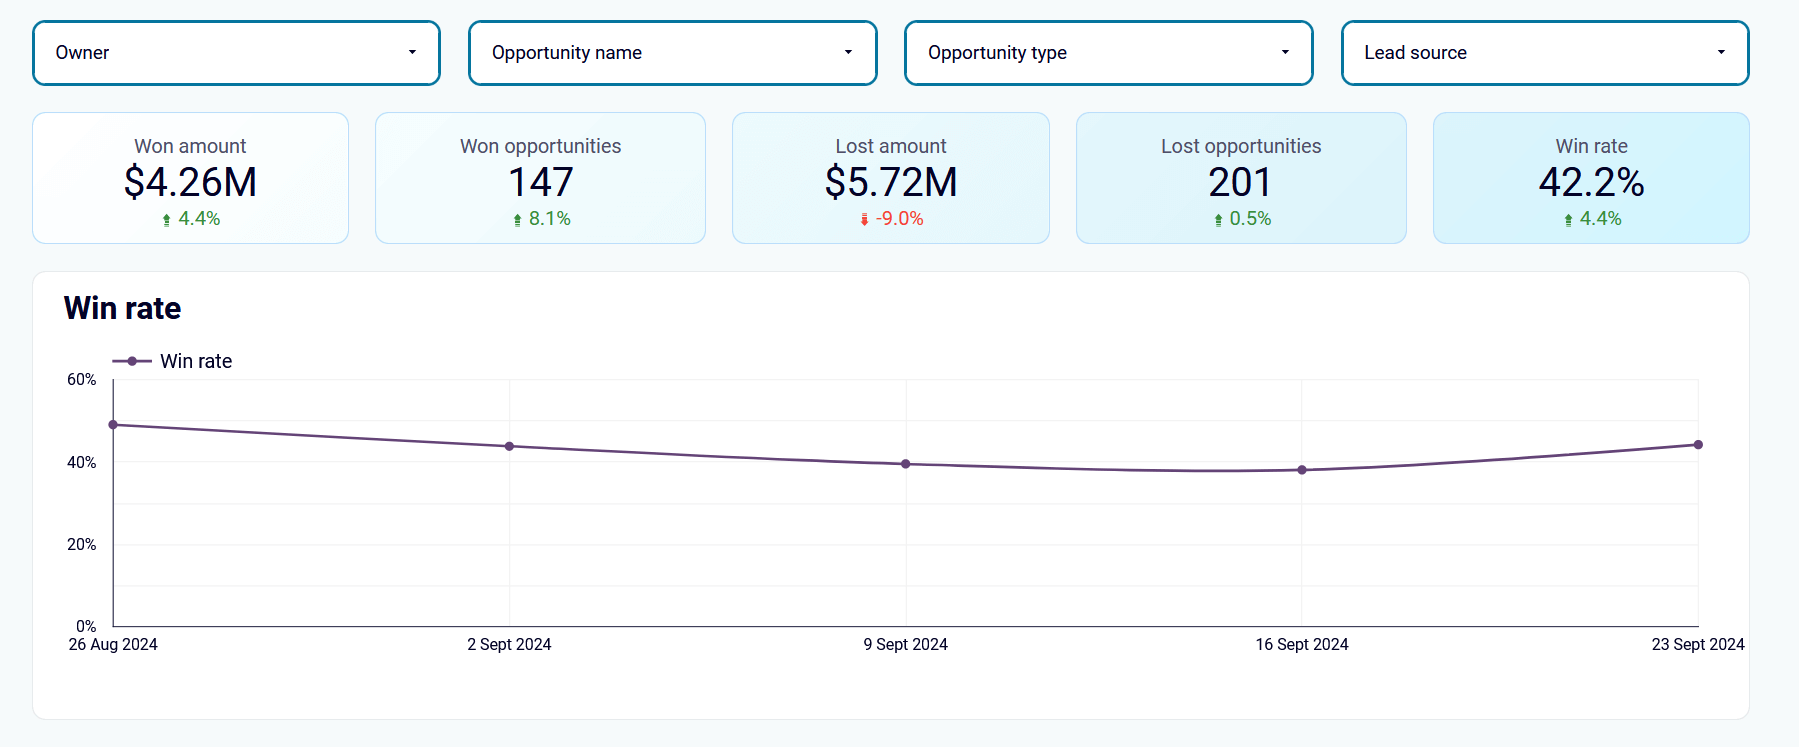Viewport: 1799px width, 747px height.
Task: Select the Won amount $4.26M scorecard
Action: coord(190,178)
